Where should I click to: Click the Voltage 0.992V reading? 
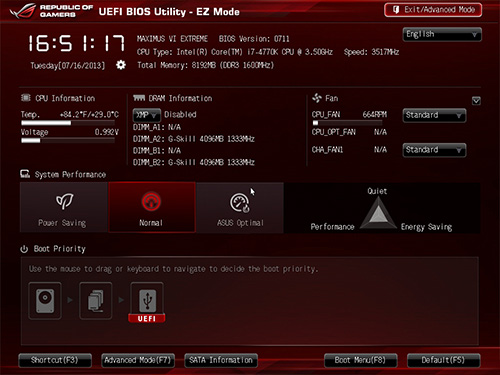pyautogui.click(x=70, y=132)
